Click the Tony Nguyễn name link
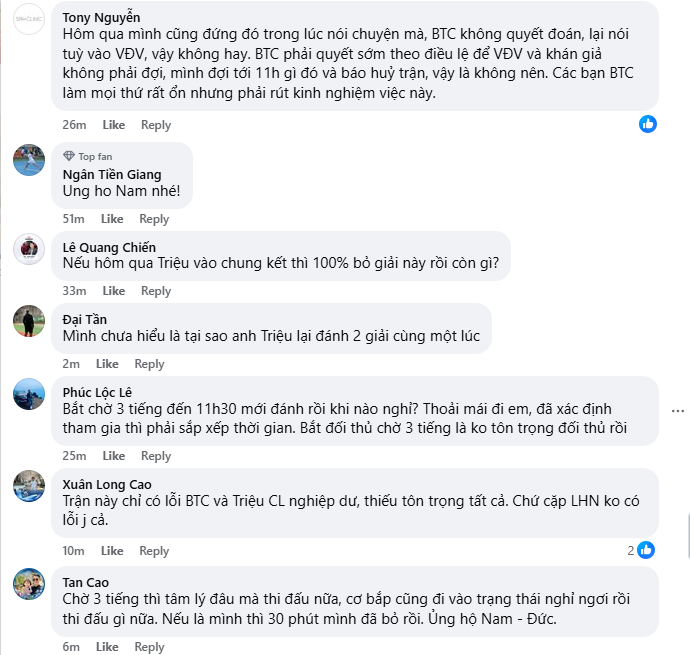 [102, 17]
